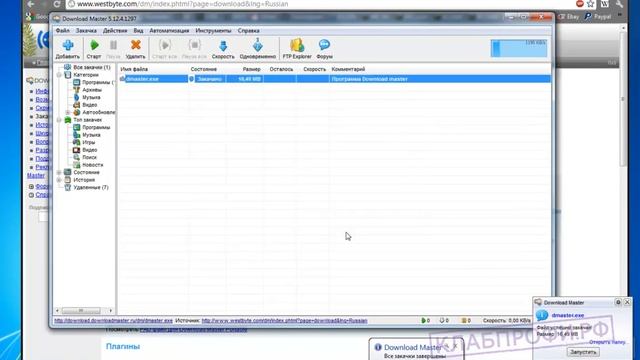640x360 pixels.
Task: Select the Архивы category
Action: click(92, 90)
